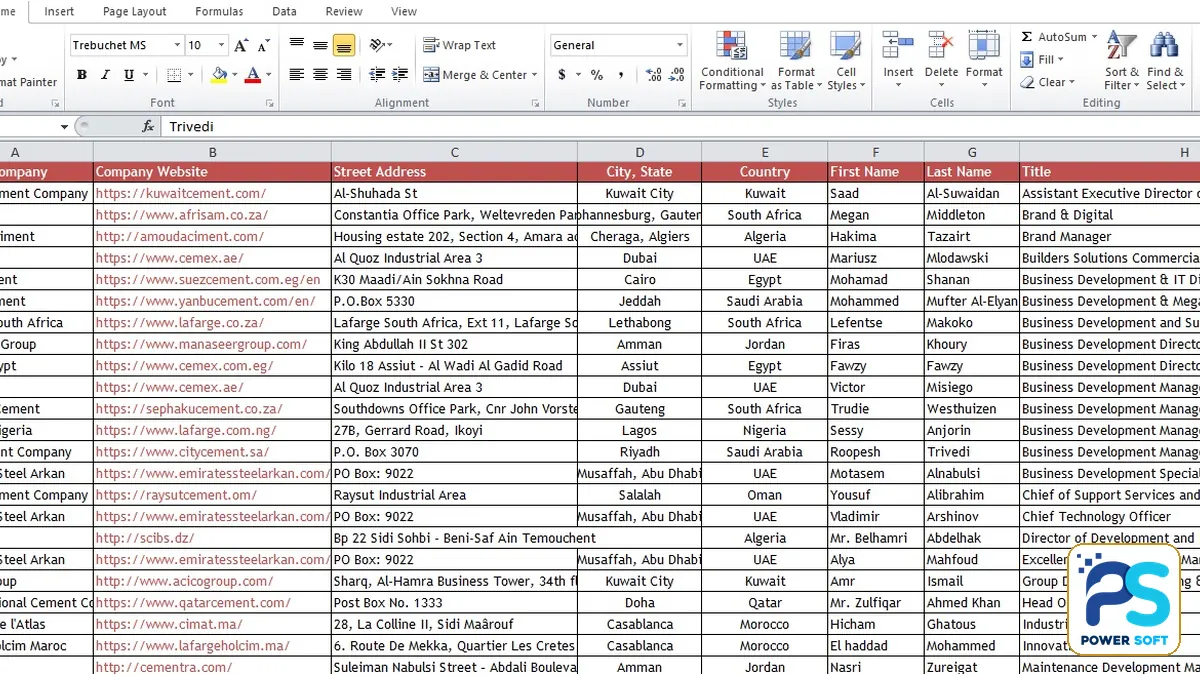This screenshot has height=675, width=1200.
Task: Apply yellow Fill Color bucket
Action: pos(219,75)
